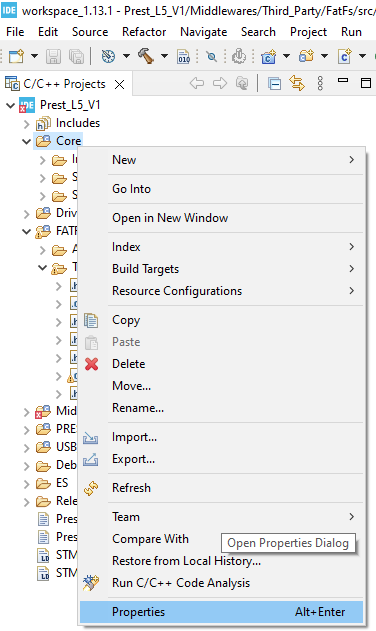Screen dimensions: 376x631
Task: Click the Back navigation arrow in Projects panel
Action: tap(196, 84)
